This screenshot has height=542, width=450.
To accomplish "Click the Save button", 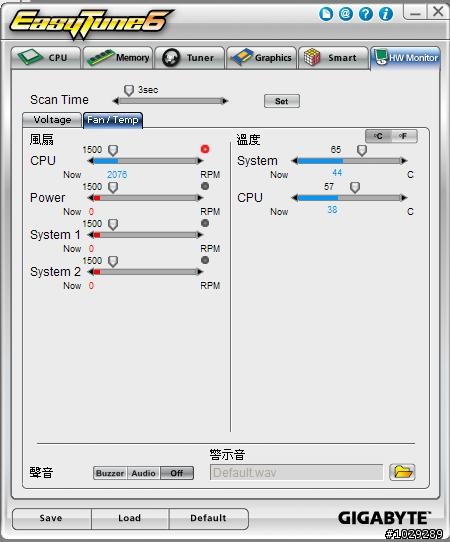I will 51,518.
